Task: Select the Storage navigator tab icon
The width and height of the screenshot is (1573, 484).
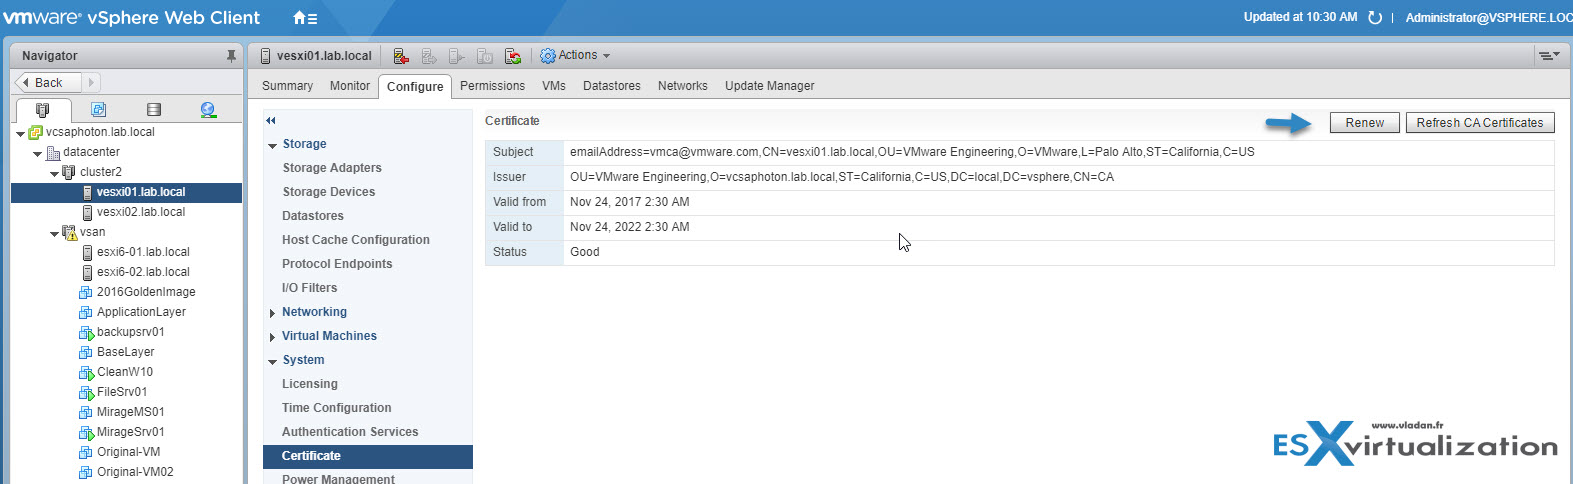Action: pos(153,110)
